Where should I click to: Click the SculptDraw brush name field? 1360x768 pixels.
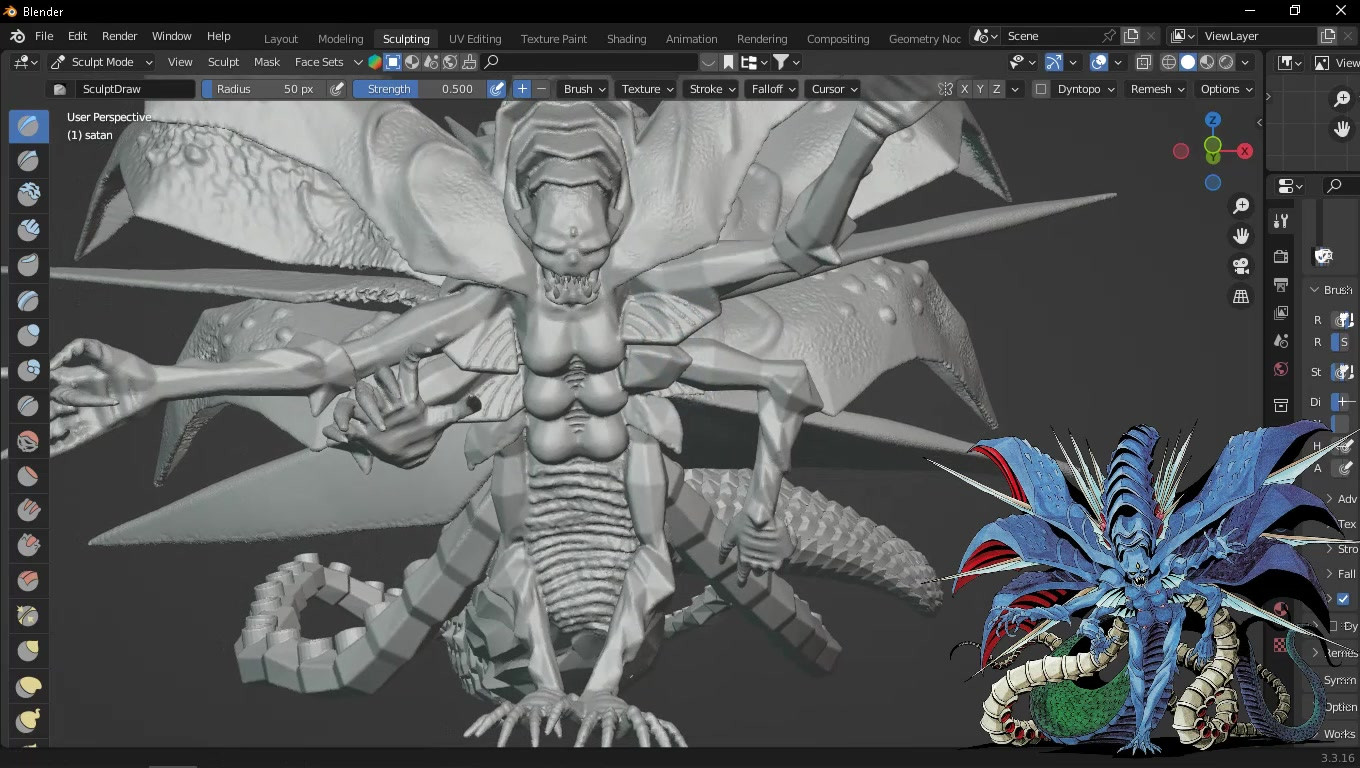click(x=134, y=89)
